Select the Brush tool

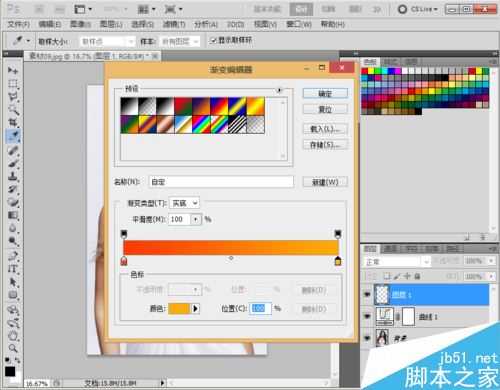coord(13,163)
